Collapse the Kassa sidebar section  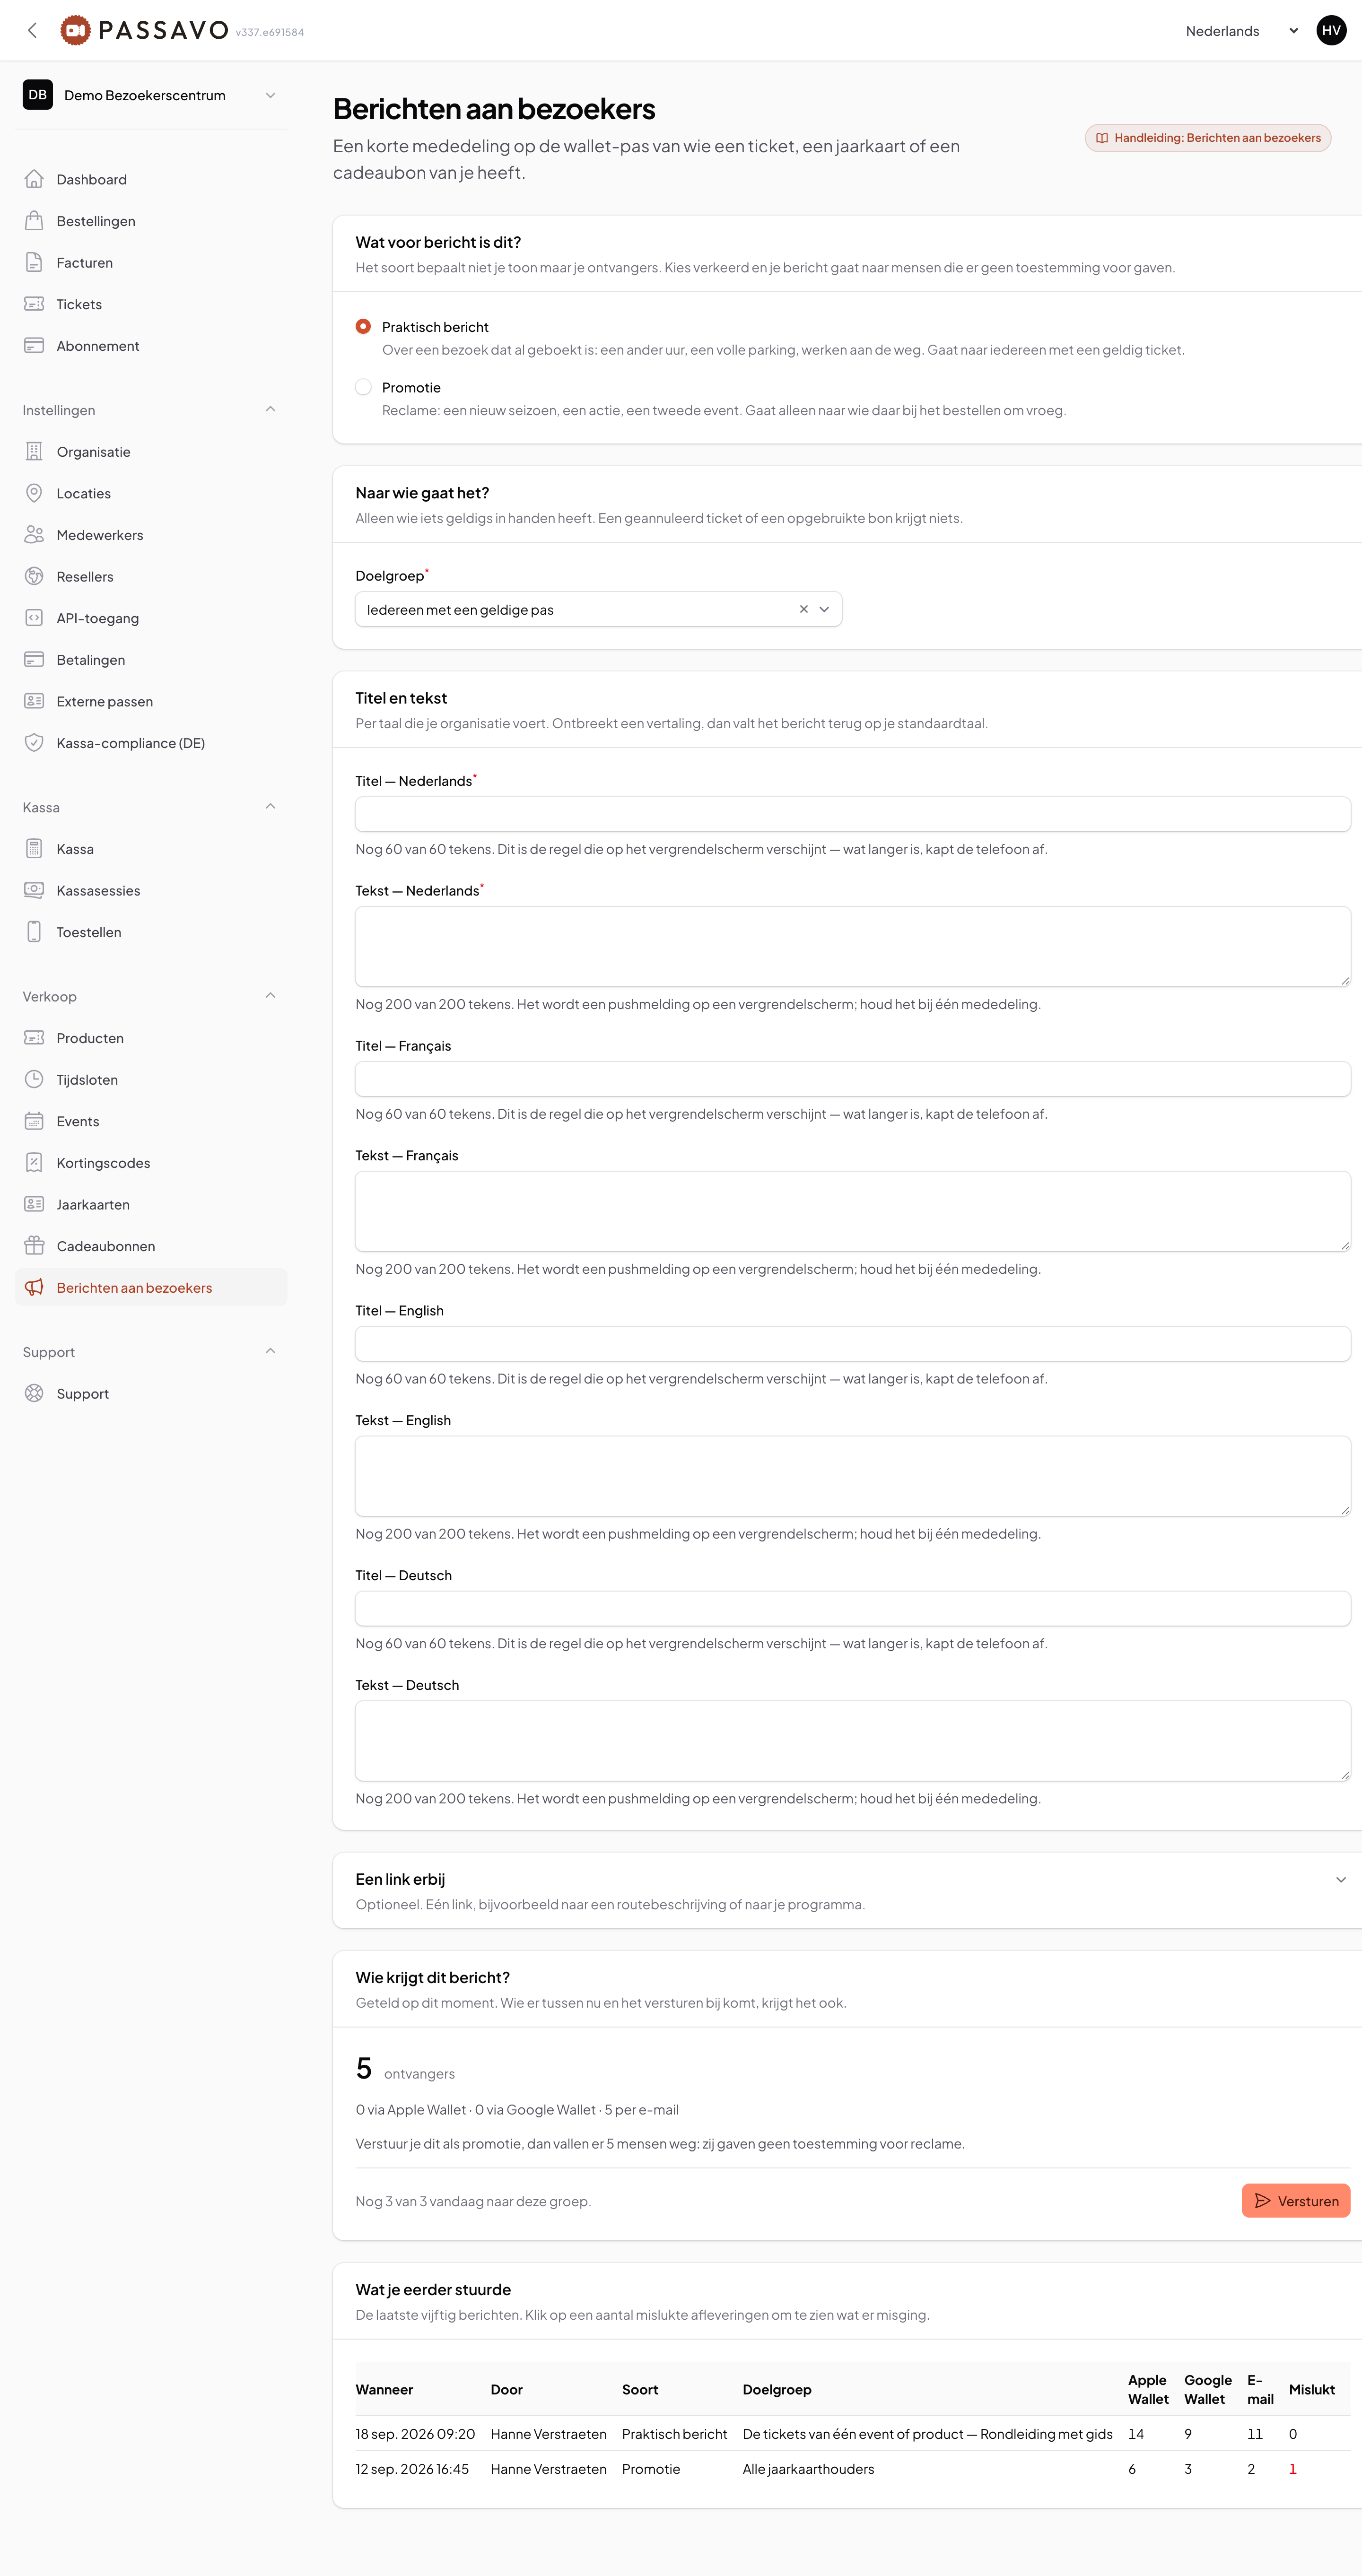[x=270, y=807]
